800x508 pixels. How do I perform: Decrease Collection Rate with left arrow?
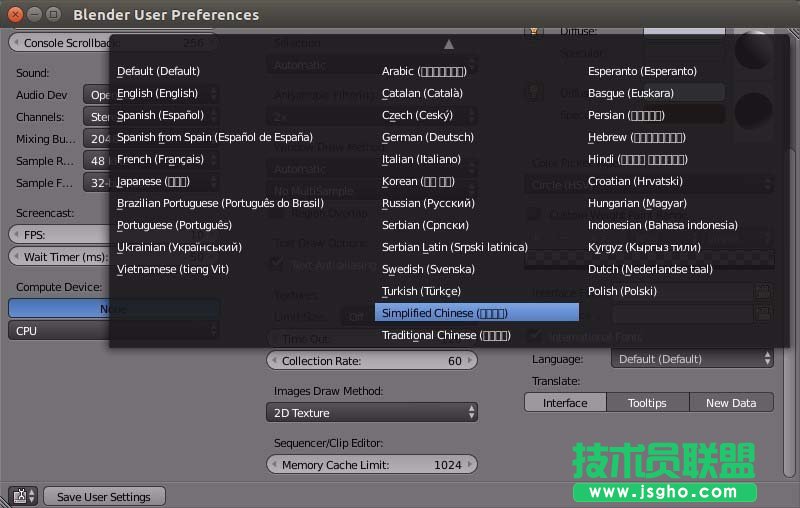pyautogui.click(x=274, y=361)
